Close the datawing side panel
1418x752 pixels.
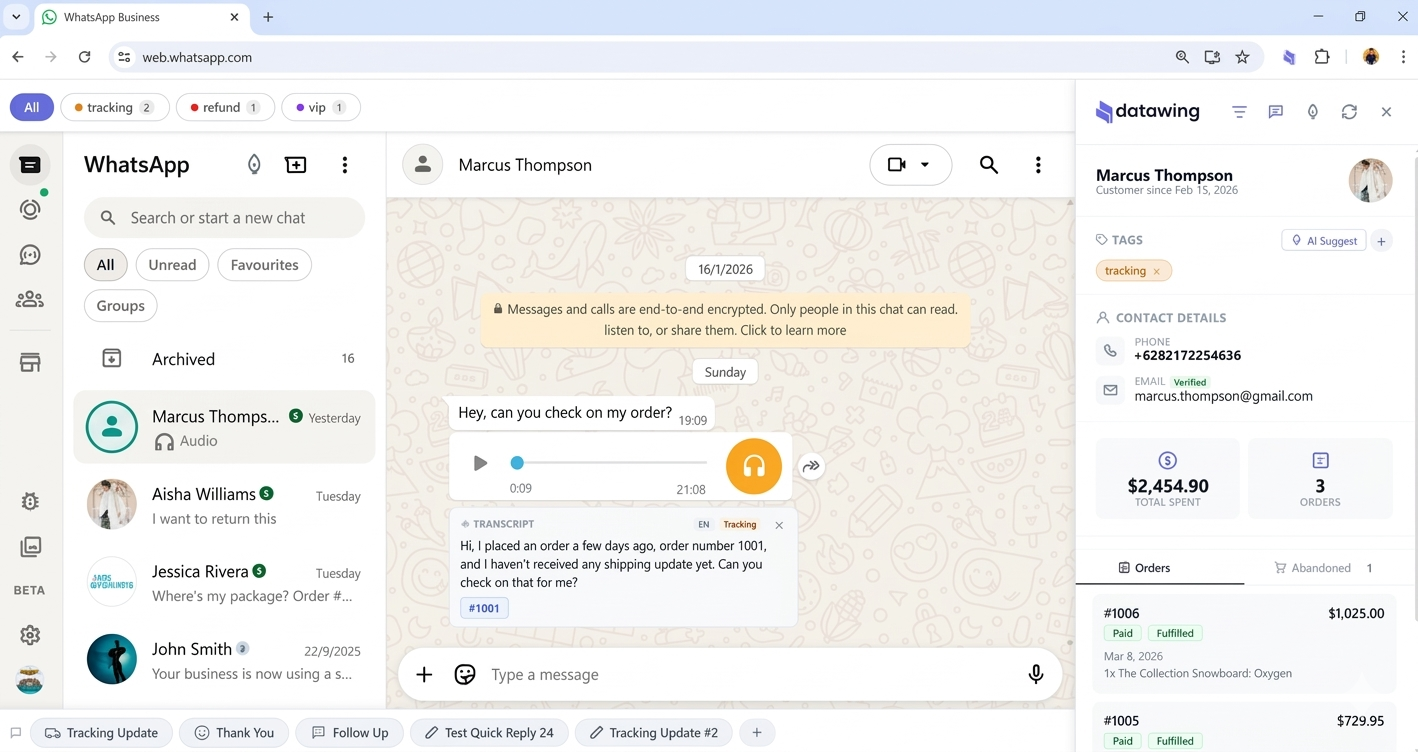tap(1386, 112)
